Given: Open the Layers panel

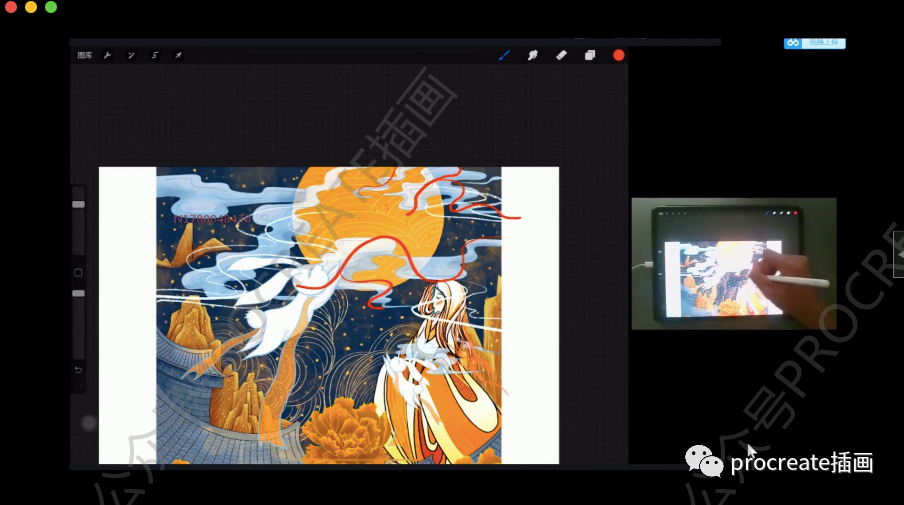Looking at the screenshot, I should pyautogui.click(x=590, y=55).
